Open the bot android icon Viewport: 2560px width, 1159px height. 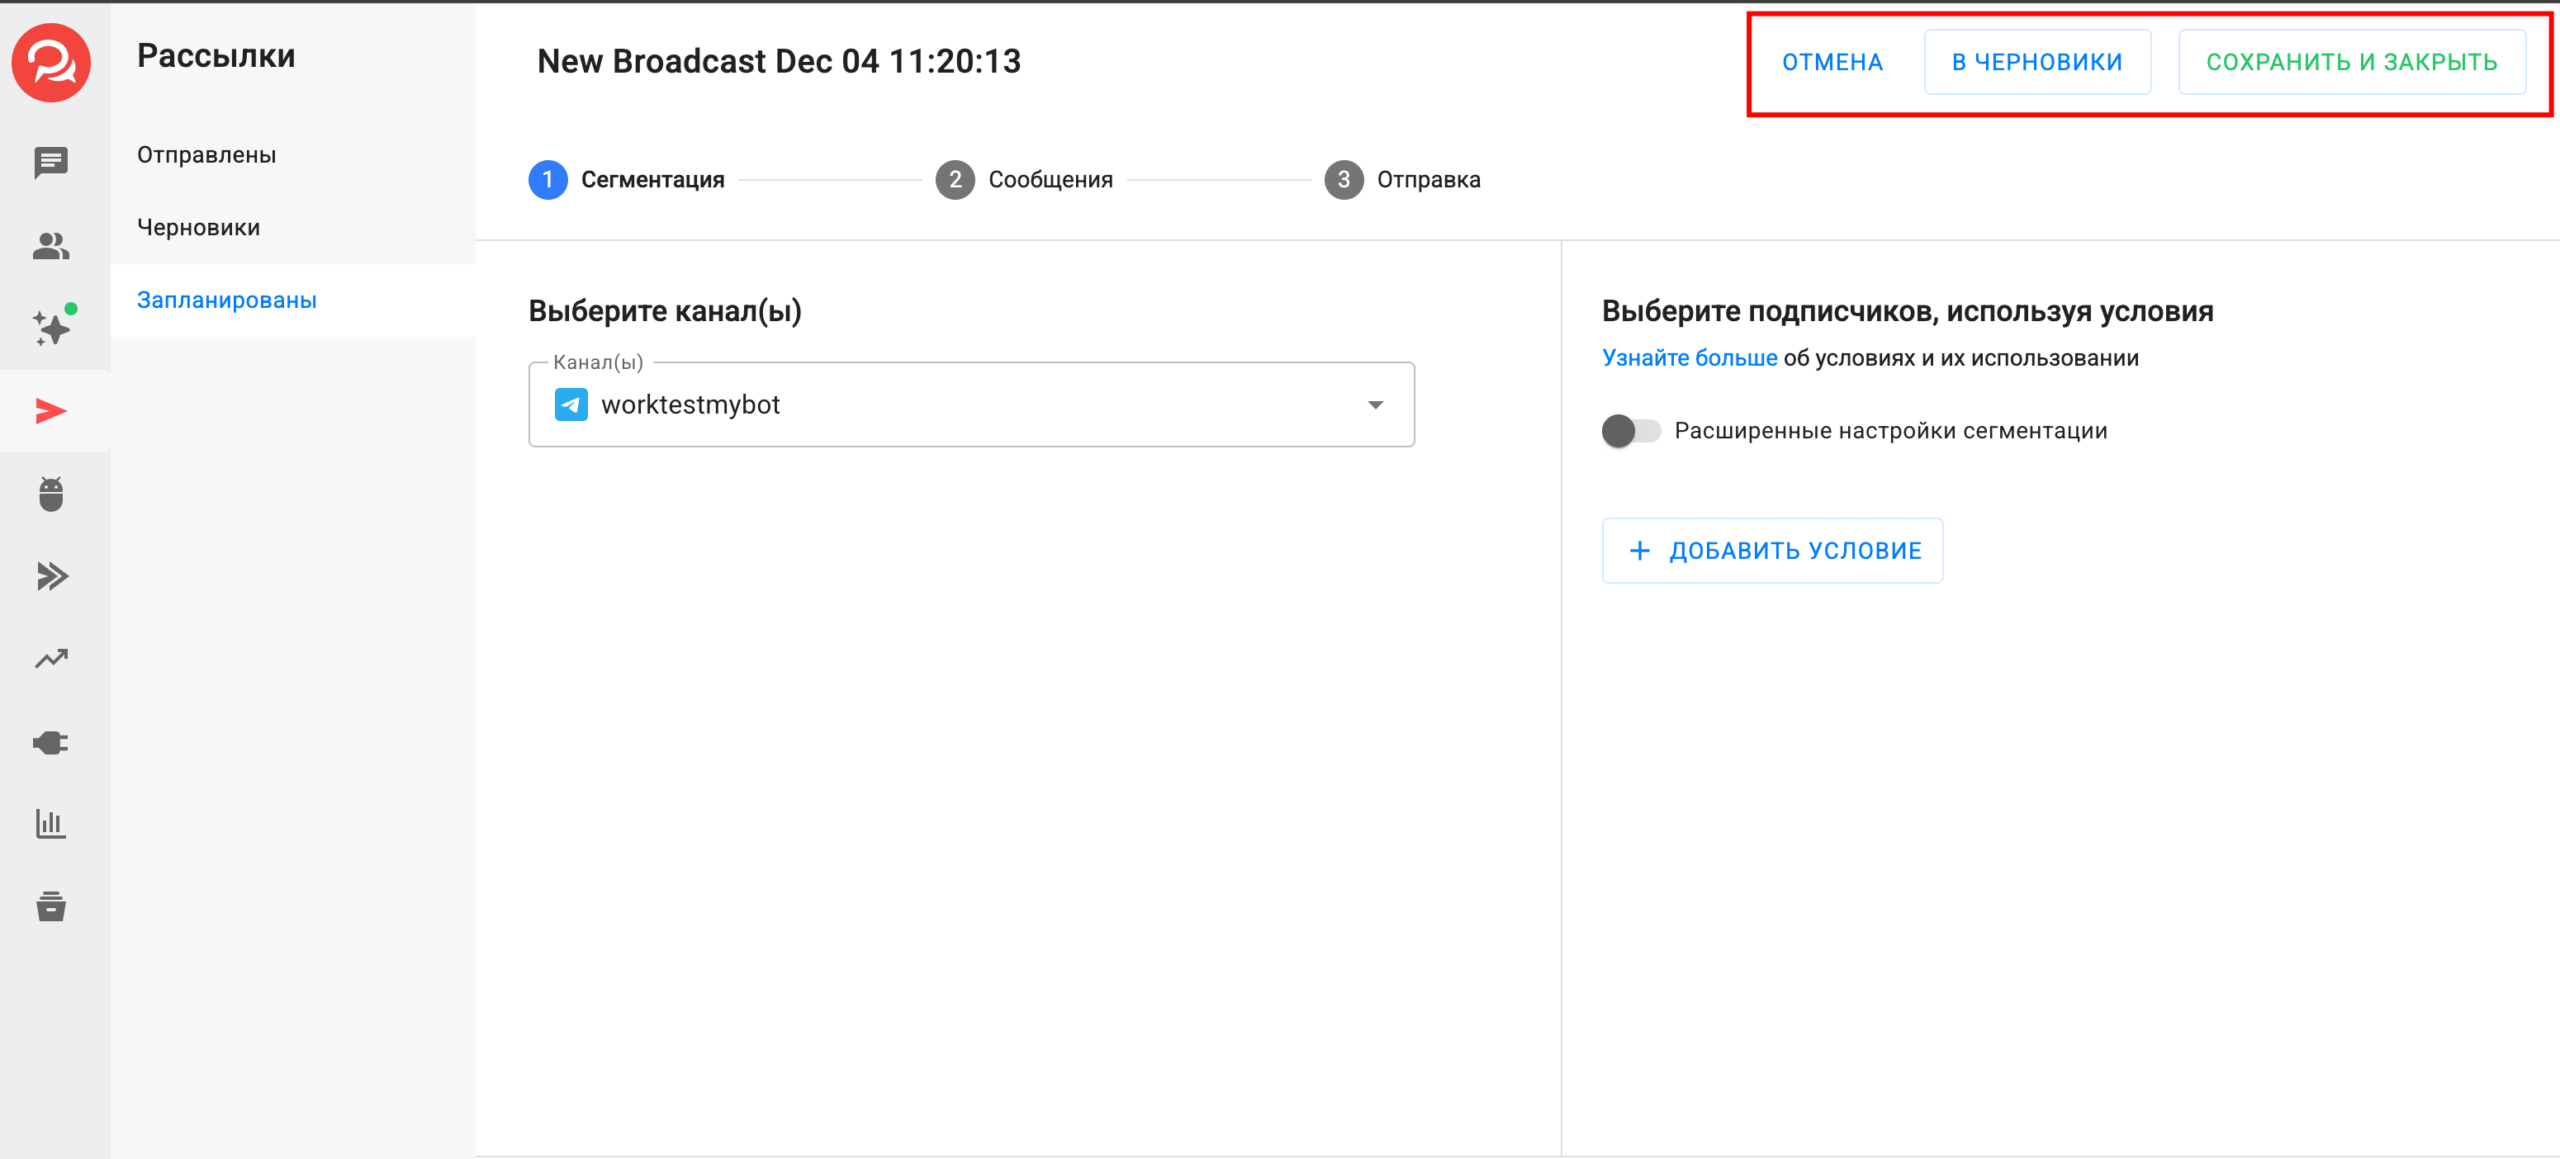pyautogui.click(x=51, y=494)
